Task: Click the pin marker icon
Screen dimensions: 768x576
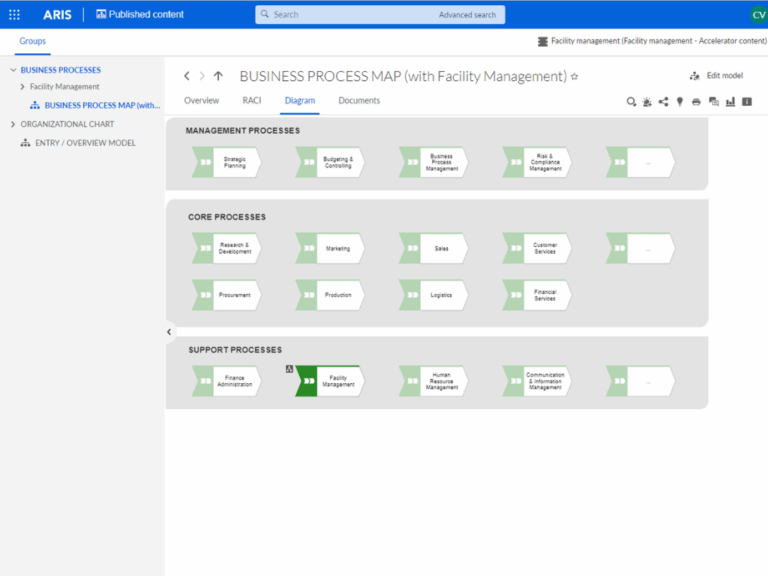Action: 680,102
